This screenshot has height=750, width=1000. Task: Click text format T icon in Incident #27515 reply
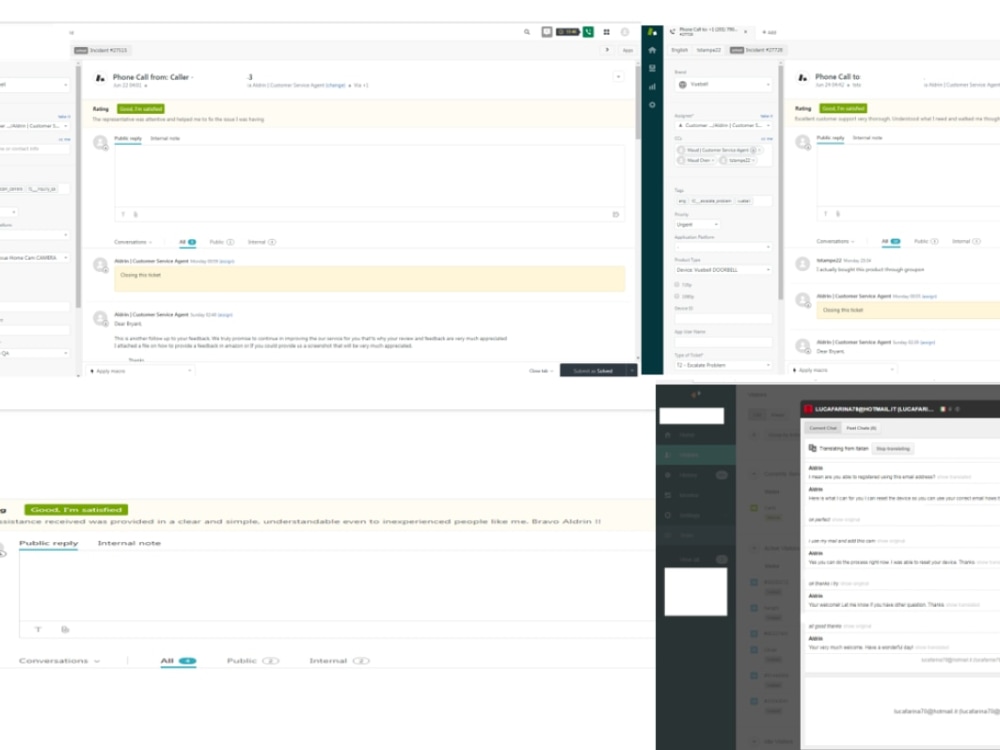click(x=123, y=214)
